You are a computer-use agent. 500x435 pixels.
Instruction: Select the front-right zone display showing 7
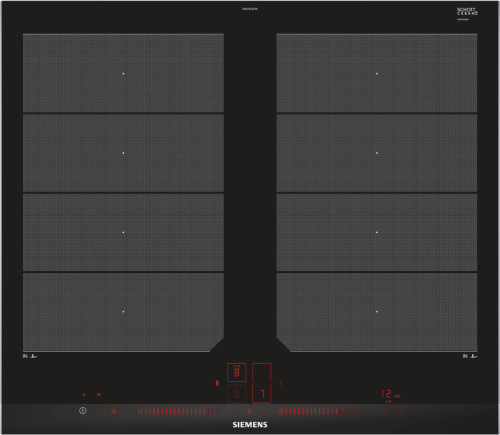[x=262, y=394]
